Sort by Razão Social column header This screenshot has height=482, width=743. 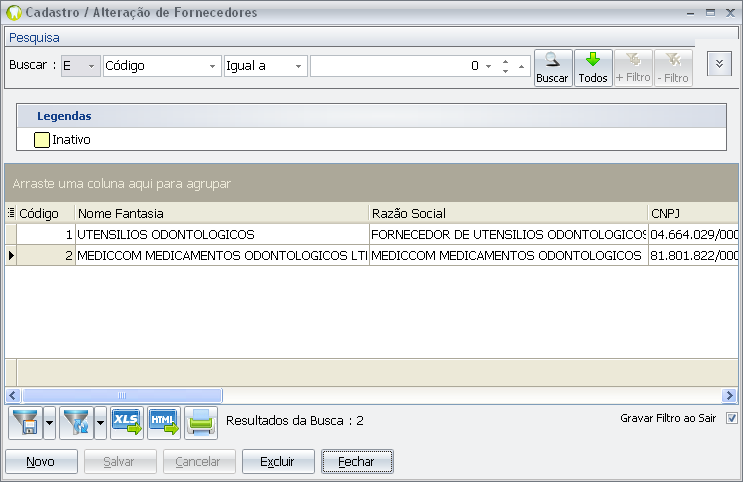coord(508,213)
